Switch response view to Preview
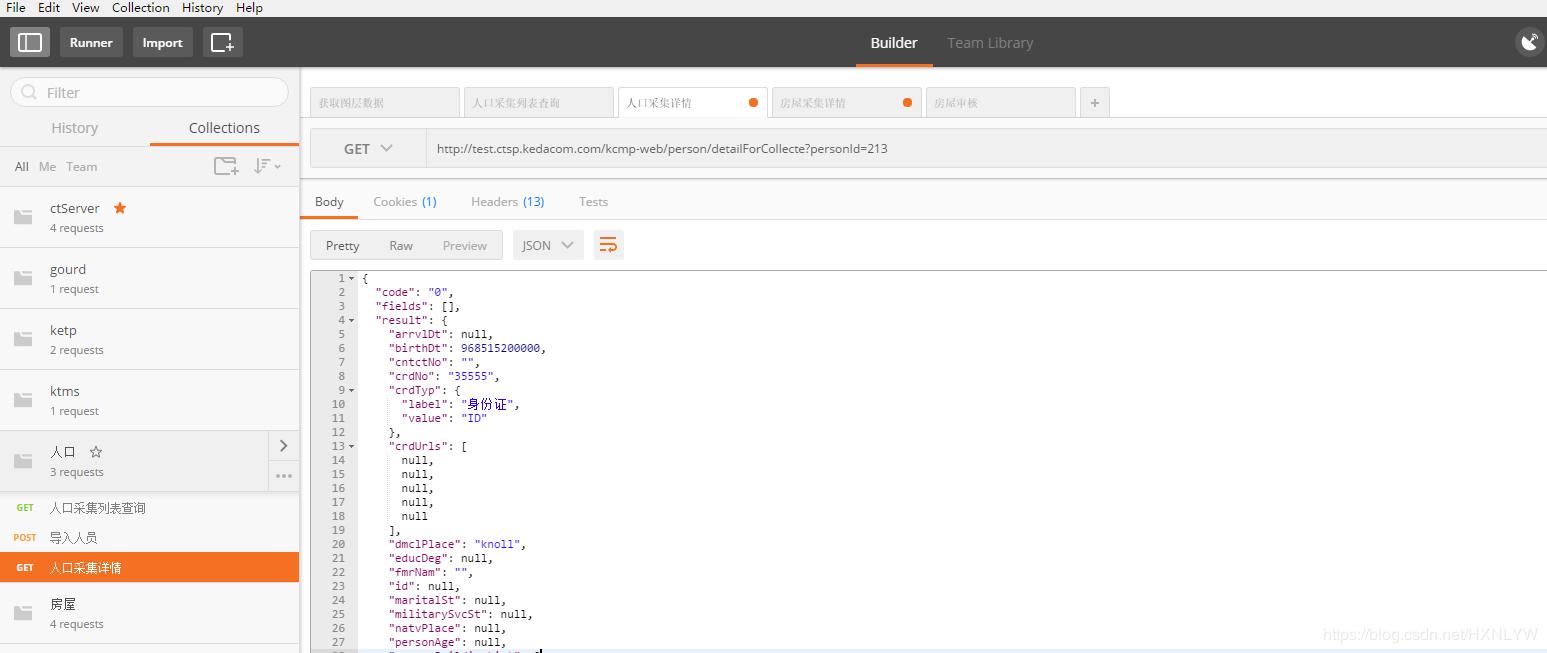Screen dimensions: 1547x653 tap(465, 245)
